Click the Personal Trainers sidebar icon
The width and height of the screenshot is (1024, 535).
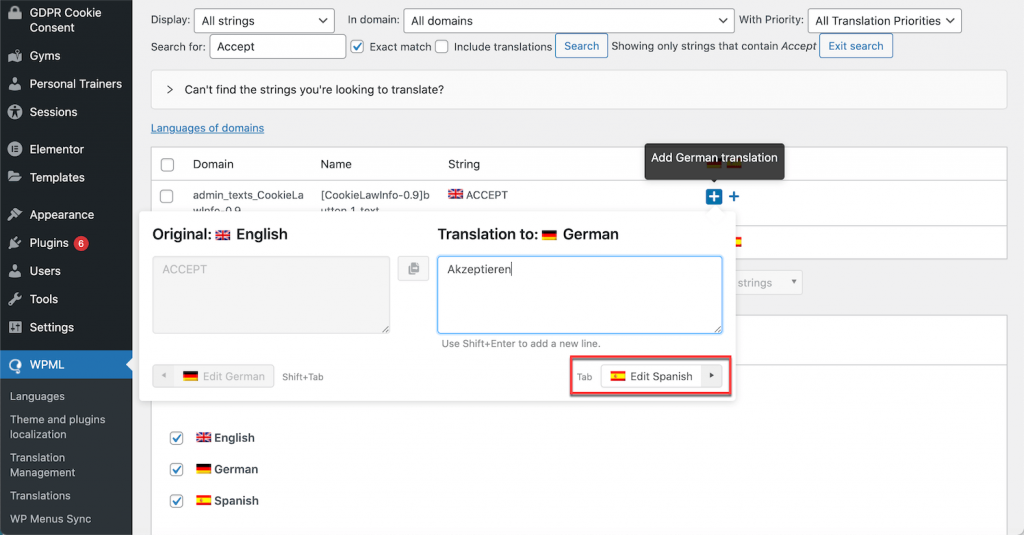(15, 84)
